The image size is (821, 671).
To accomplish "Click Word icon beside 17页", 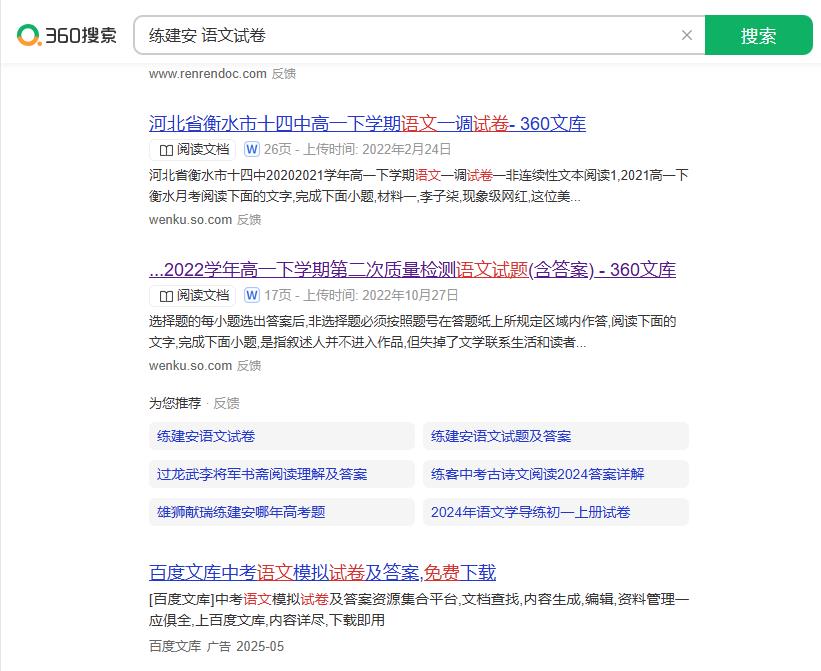I will 252,295.
